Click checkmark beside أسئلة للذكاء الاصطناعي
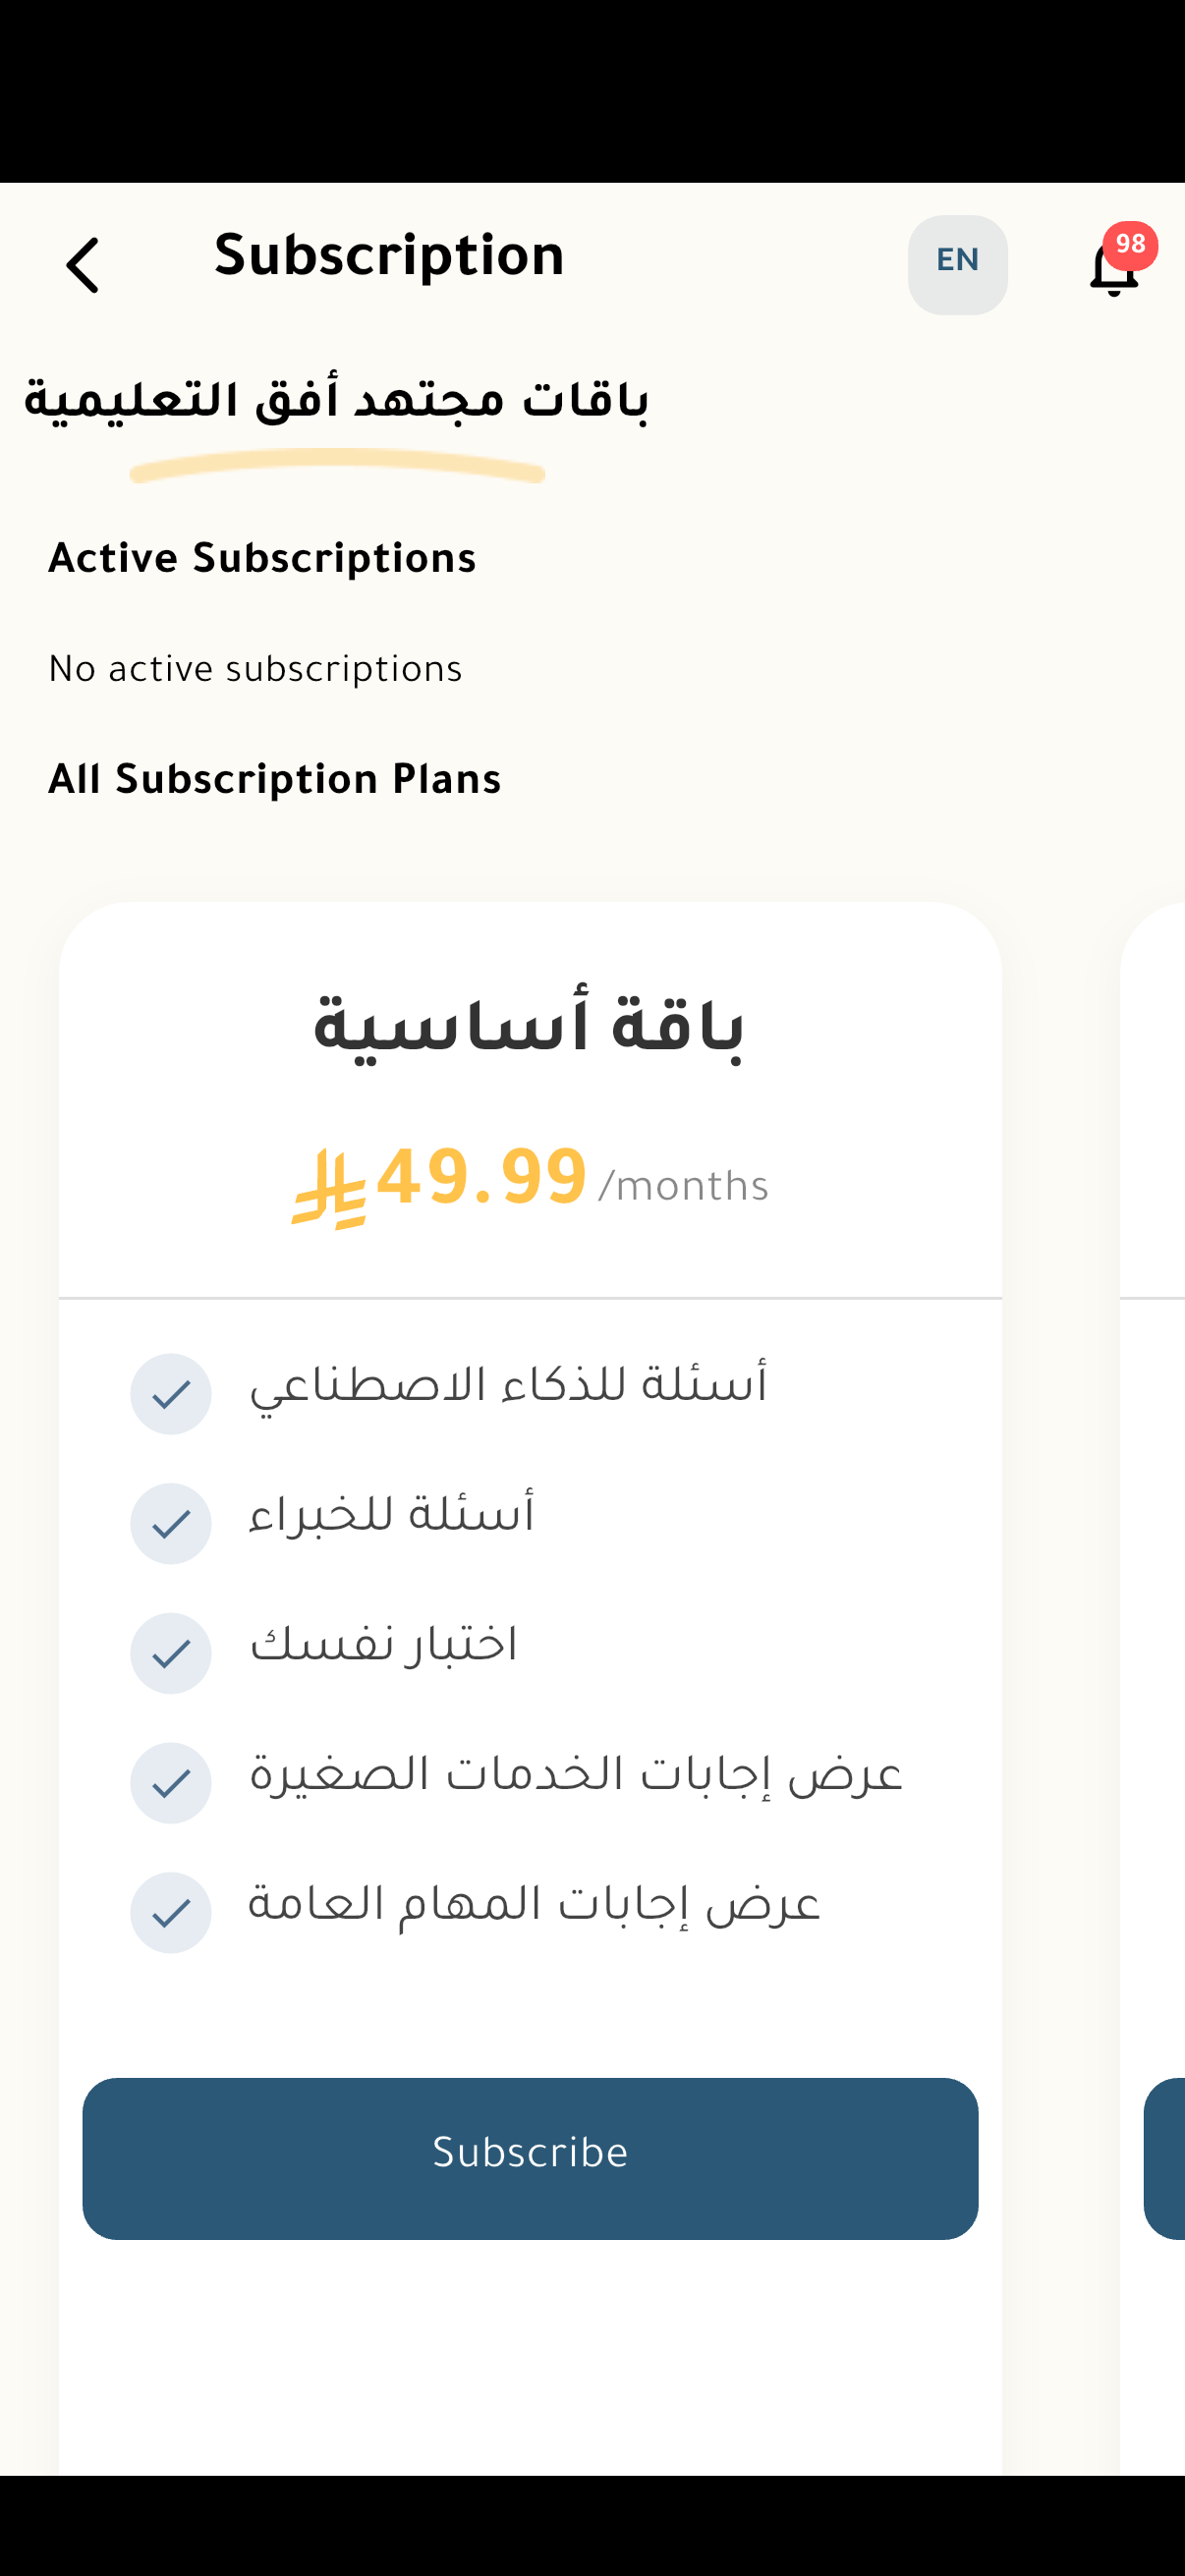 click(171, 1394)
